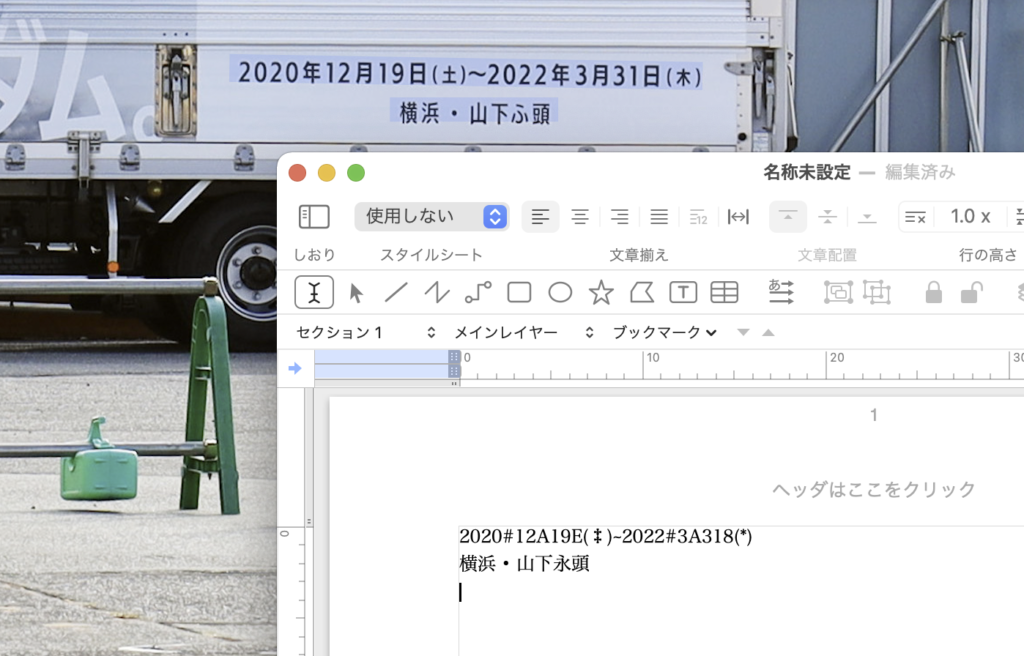
Task: Align text to the right
Action: coord(620,216)
